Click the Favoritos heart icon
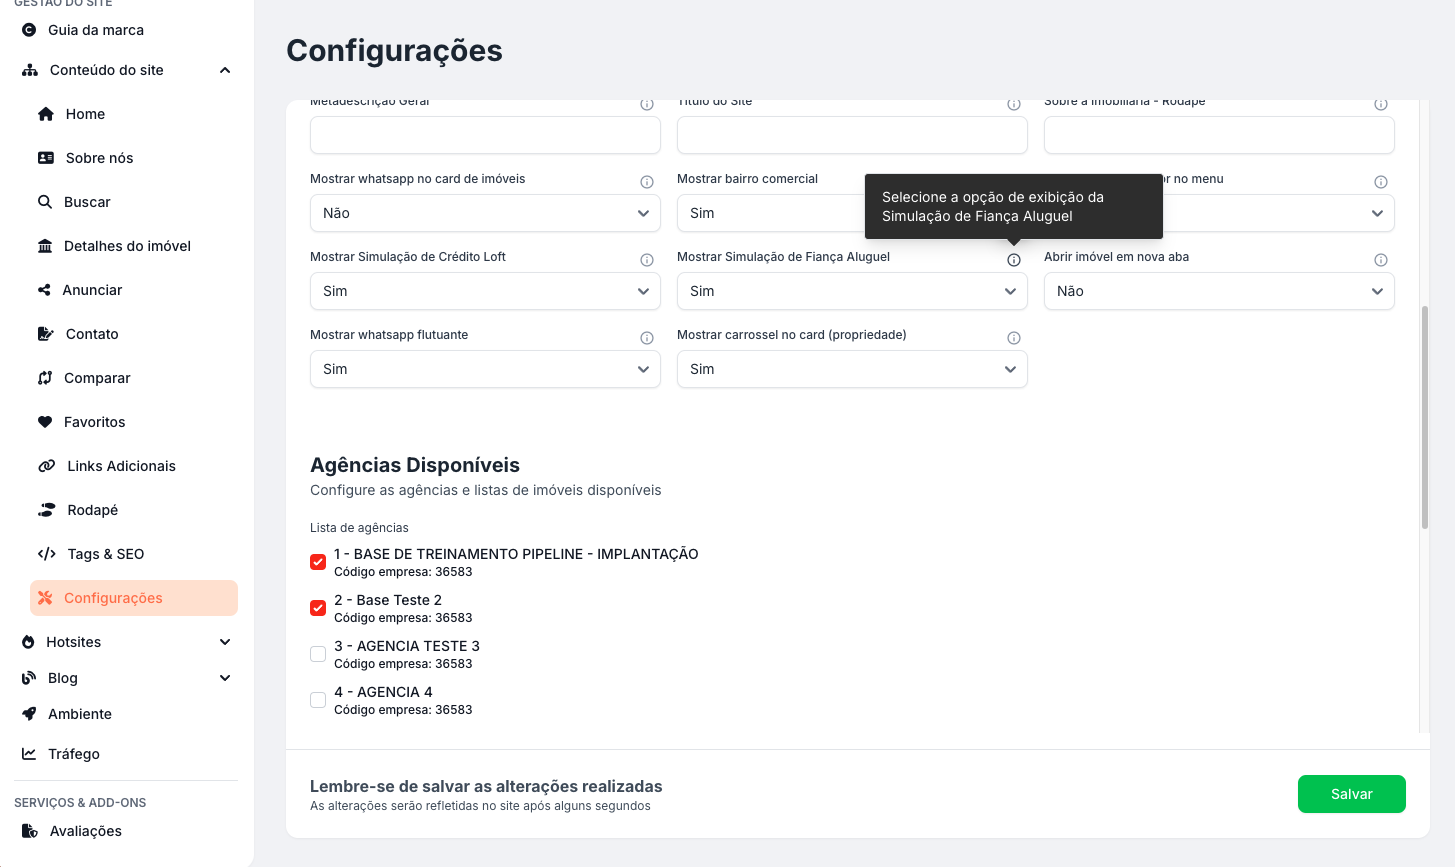The image size is (1455, 867). (x=45, y=422)
